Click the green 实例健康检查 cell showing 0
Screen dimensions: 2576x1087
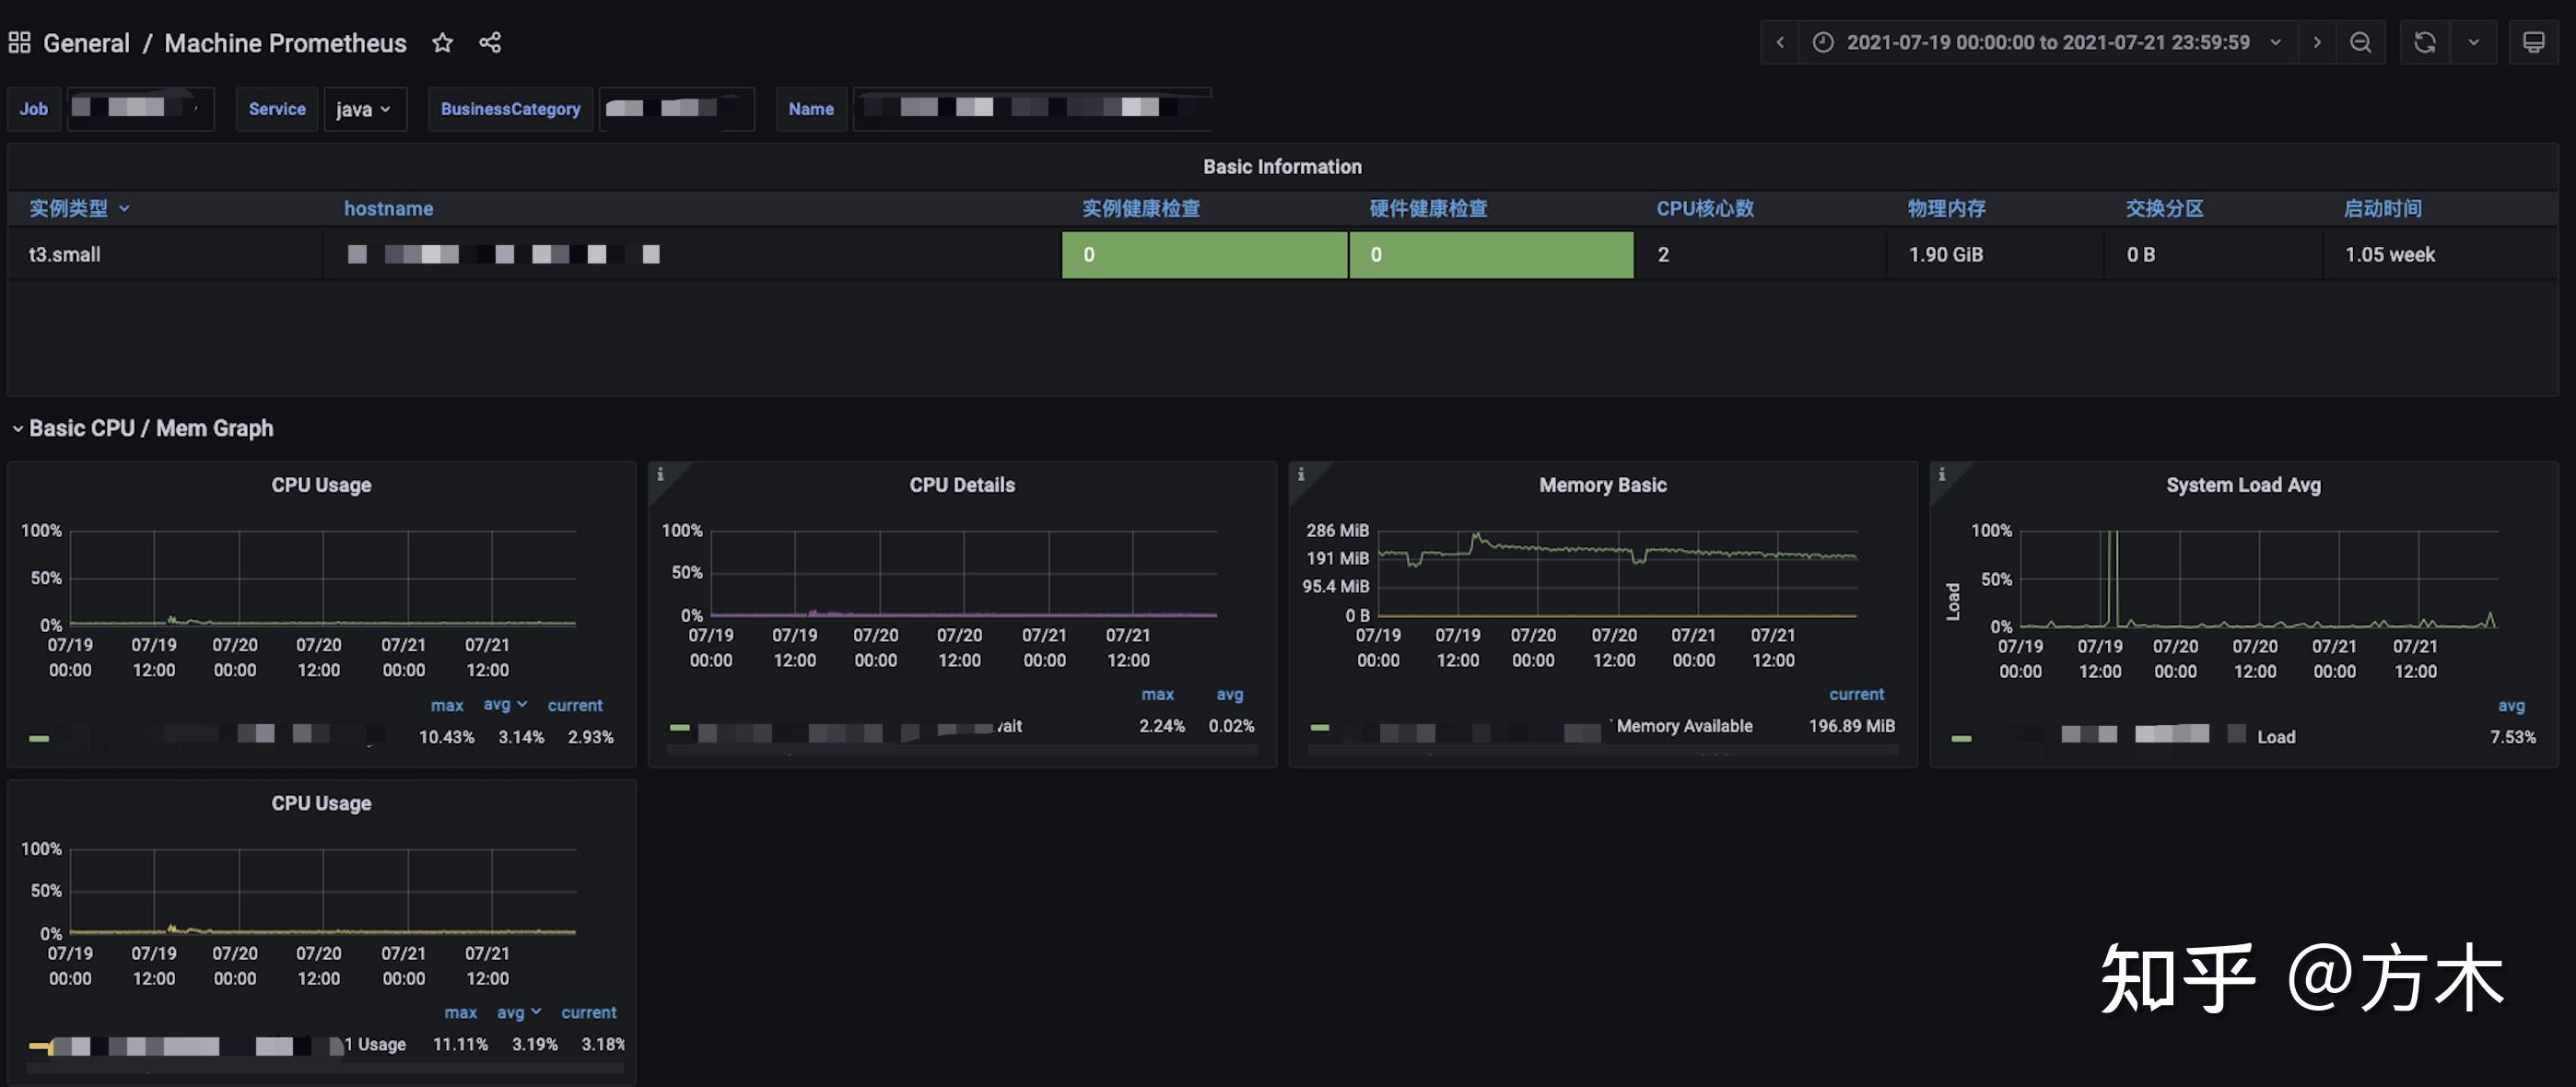[1204, 255]
